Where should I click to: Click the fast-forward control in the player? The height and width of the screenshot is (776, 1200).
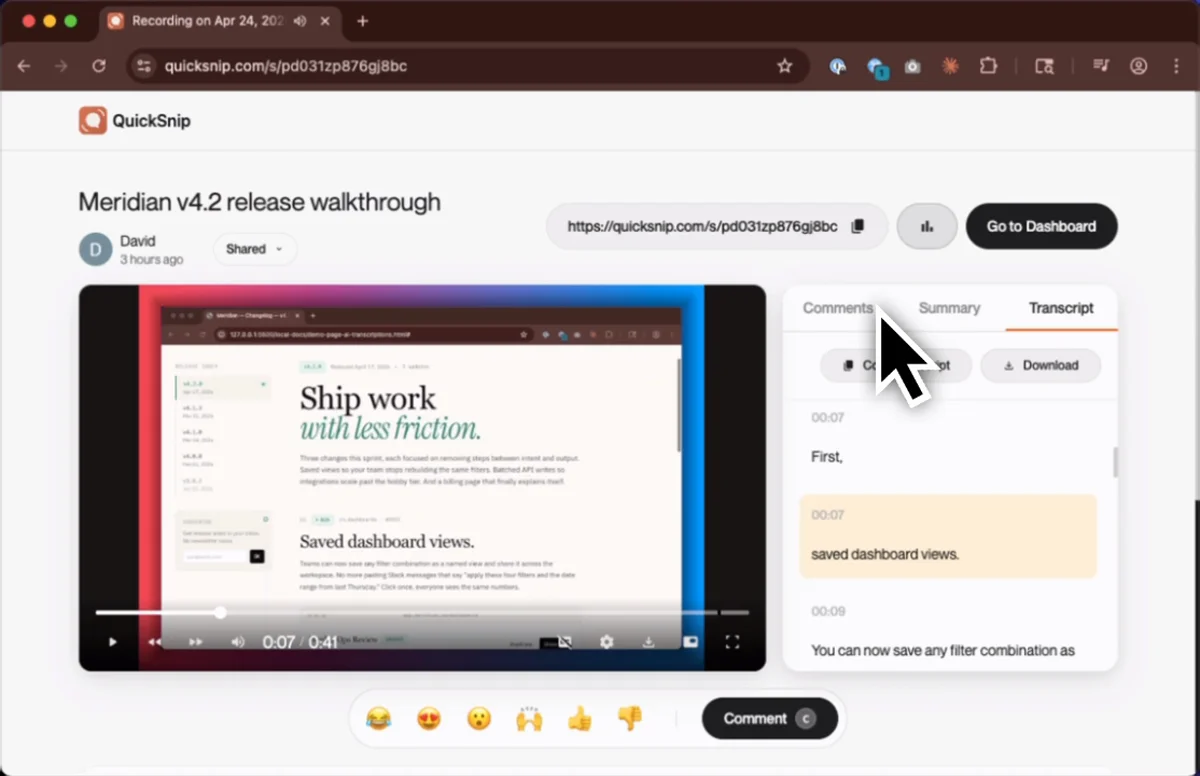195,642
